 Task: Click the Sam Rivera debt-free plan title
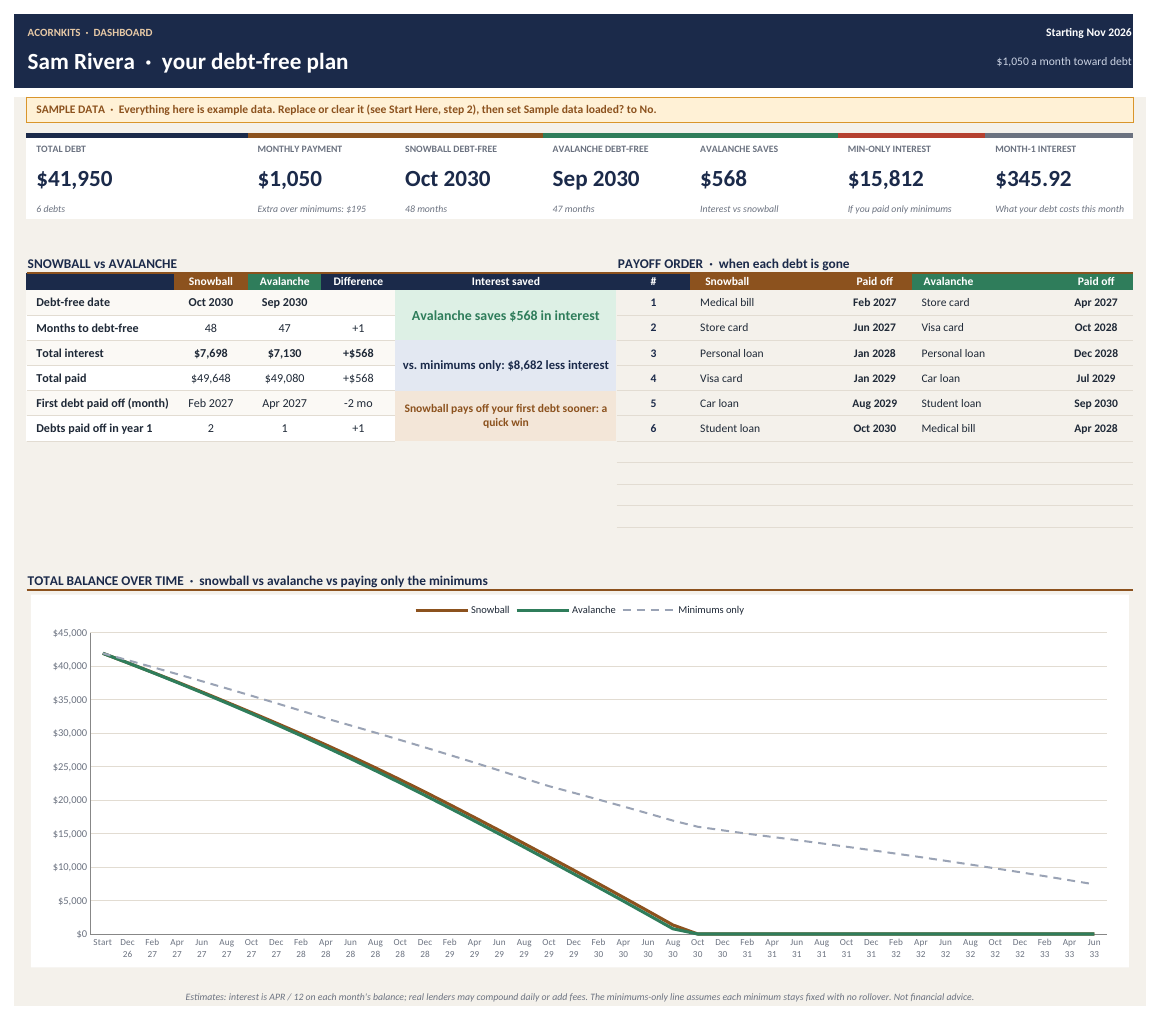pyautogui.click(x=188, y=61)
